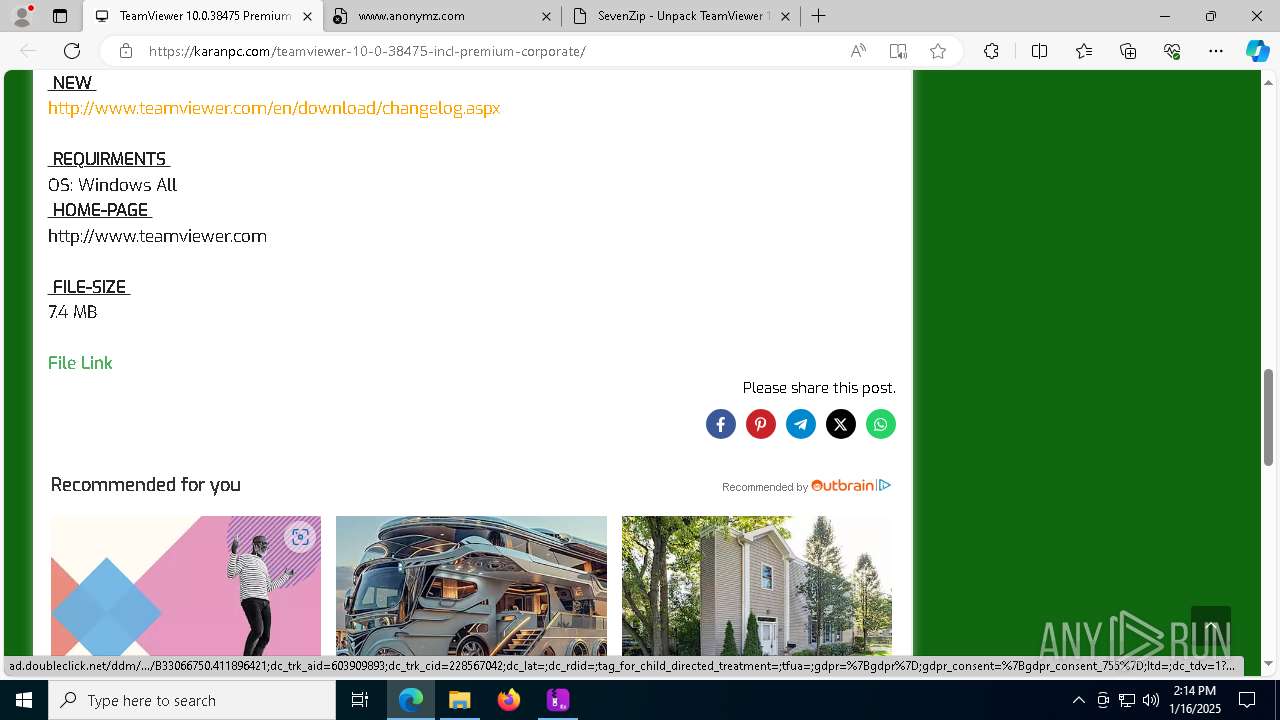Toggle Split screen view icon
This screenshot has height=720, width=1280.
pyautogui.click(x=1039, y=51)
